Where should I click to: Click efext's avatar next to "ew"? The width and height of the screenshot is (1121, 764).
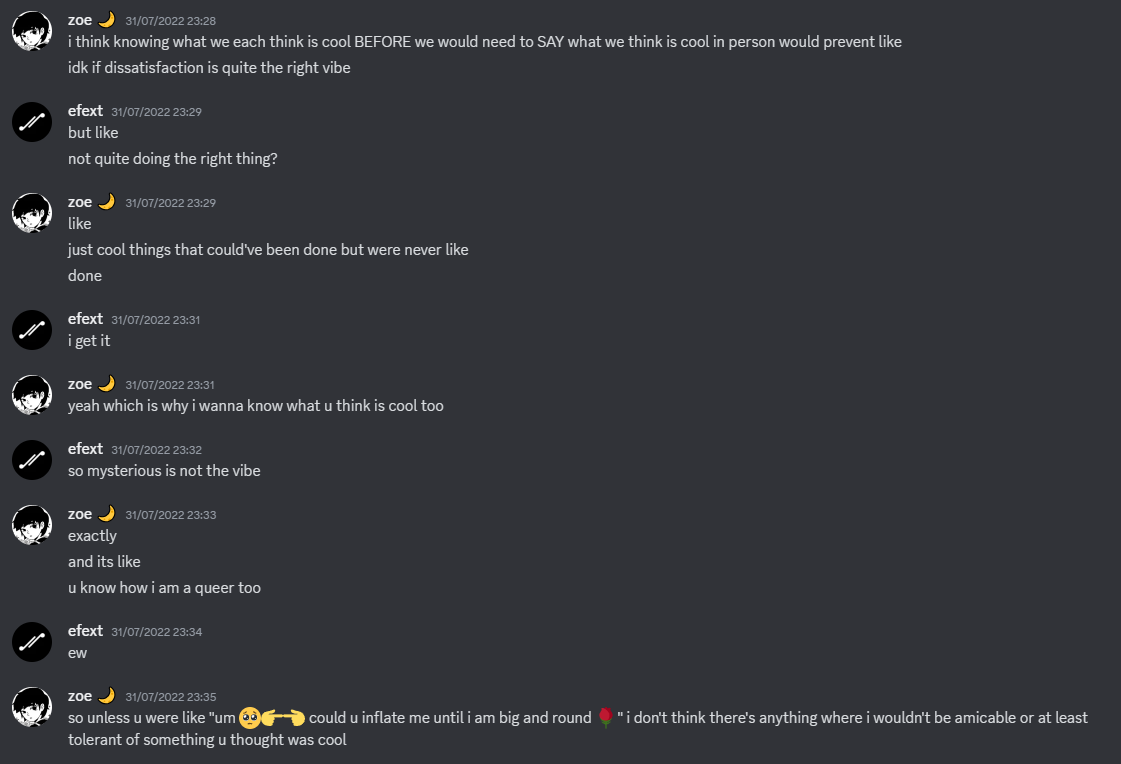pyautogui.click(x=32, y=642)
